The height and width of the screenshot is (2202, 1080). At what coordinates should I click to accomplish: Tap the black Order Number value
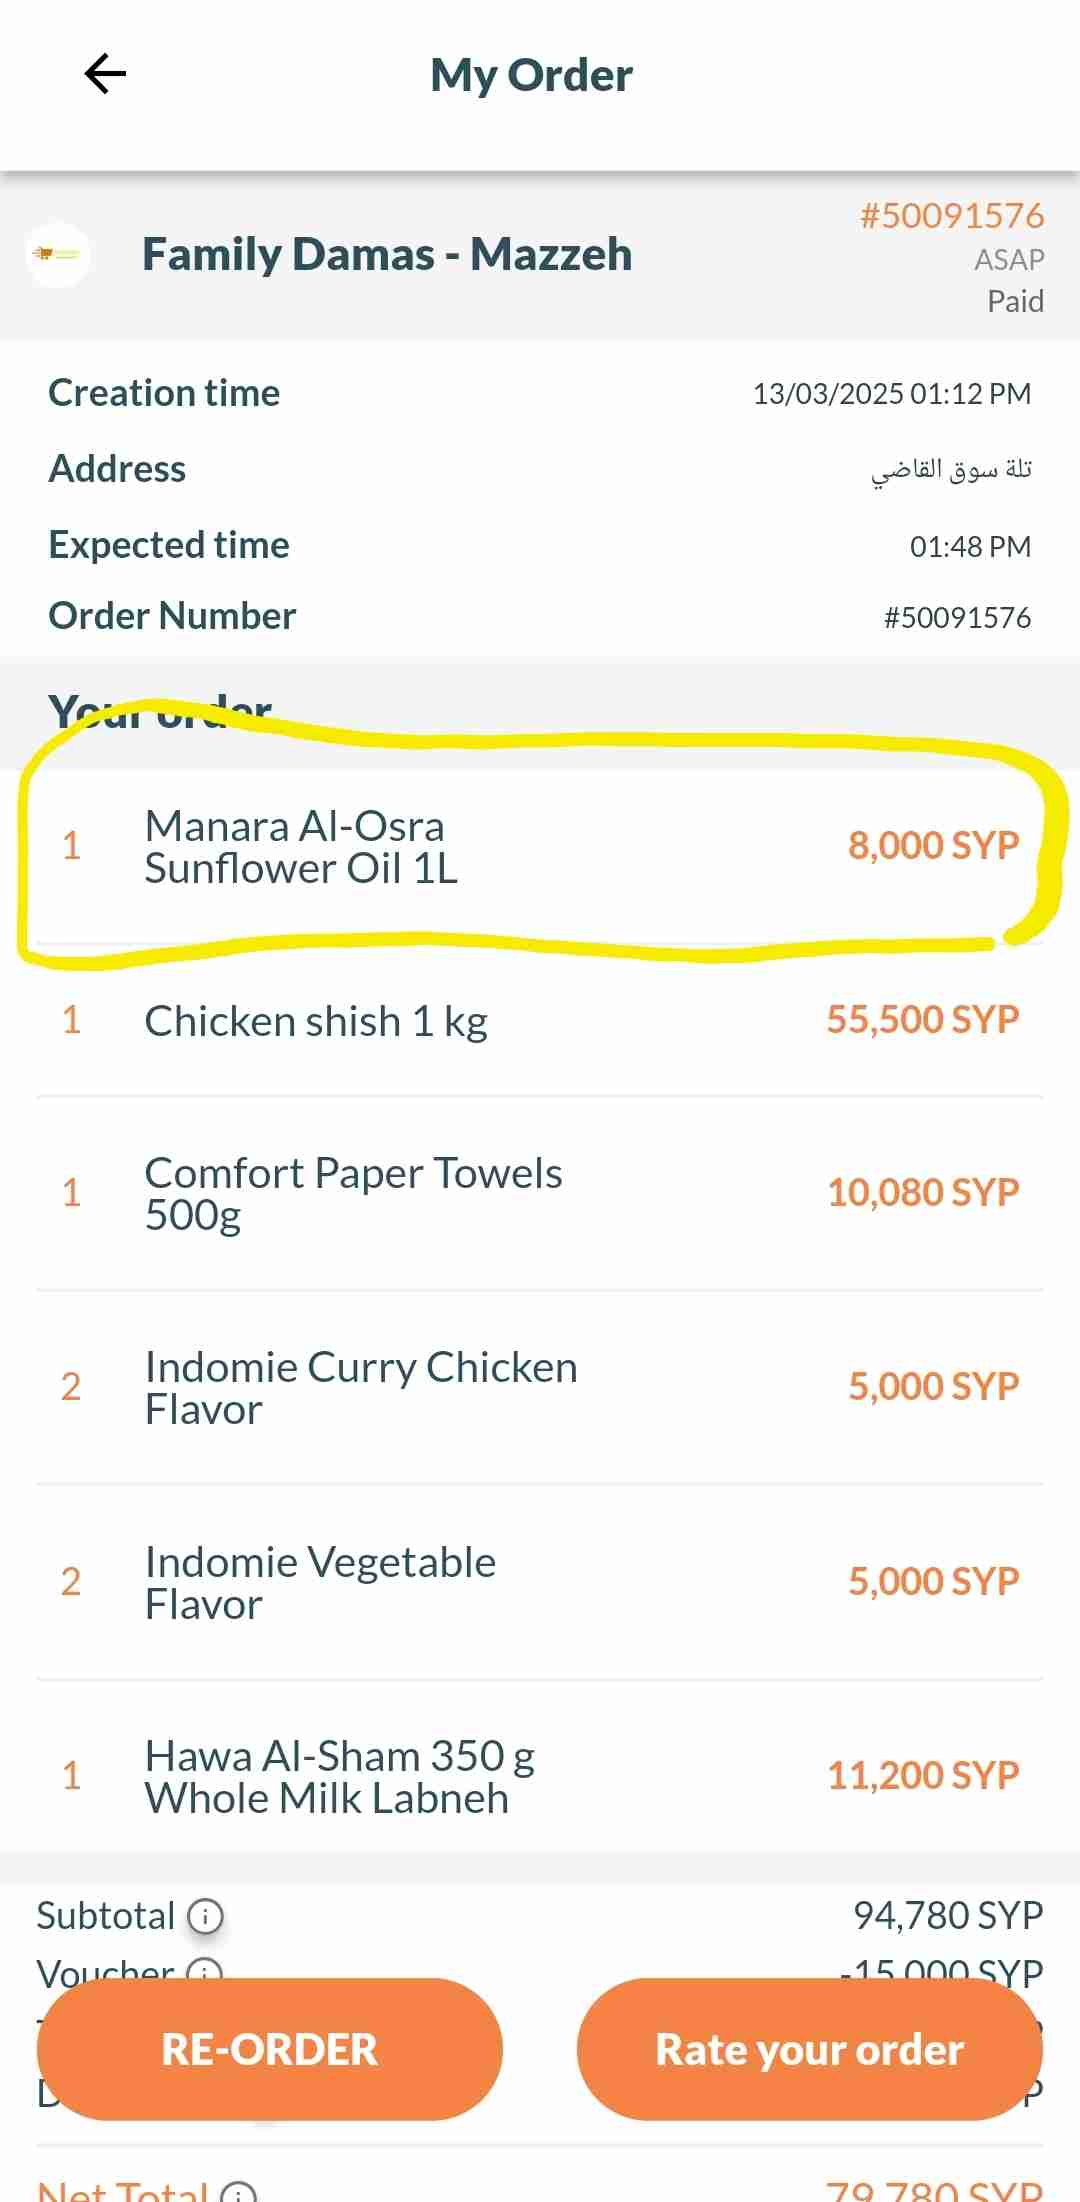point(956,617)
